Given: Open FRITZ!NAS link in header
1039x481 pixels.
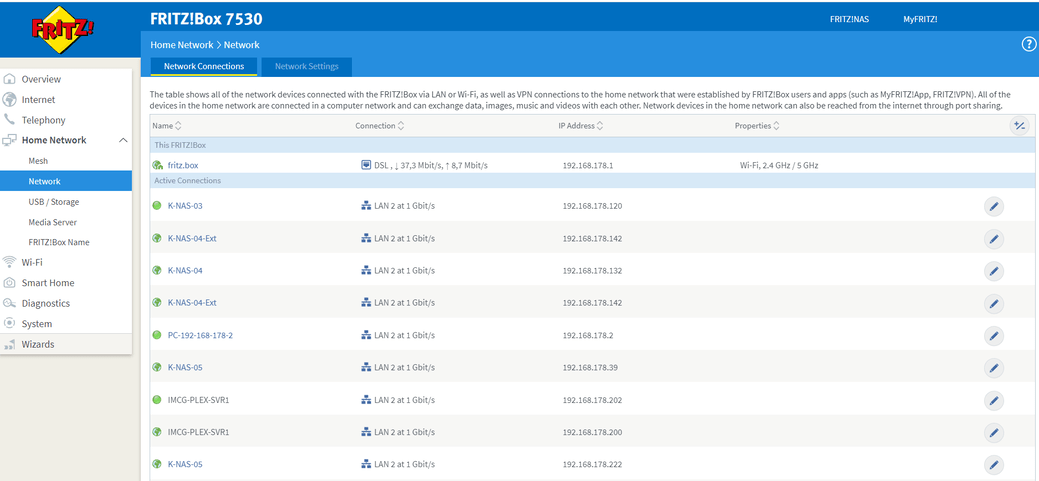Looking at the screenshot, I should pyautogui.click(x=849, y=19).
